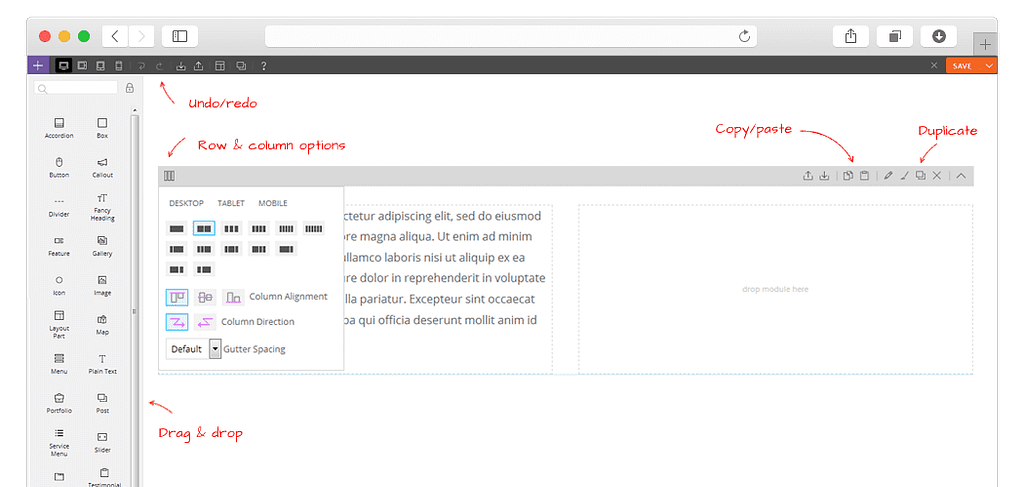Click the export icon in dark toolbar

click(199, 66)
